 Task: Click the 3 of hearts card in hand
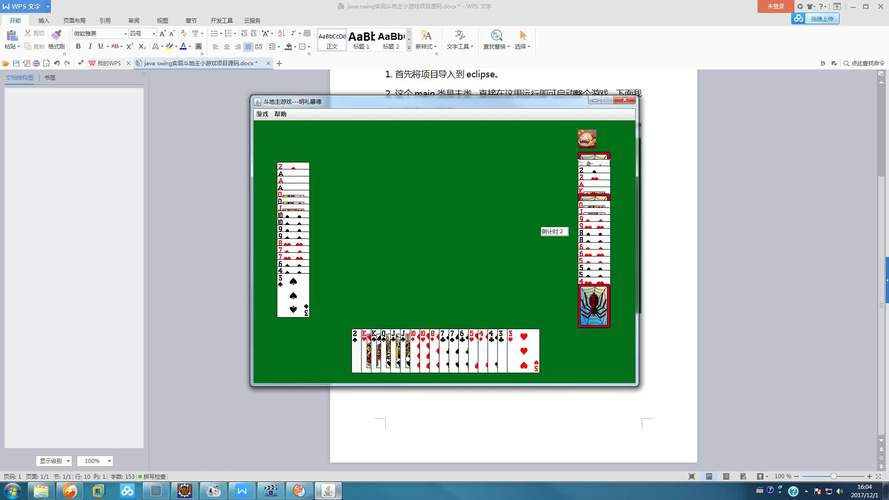click(523, 351)
